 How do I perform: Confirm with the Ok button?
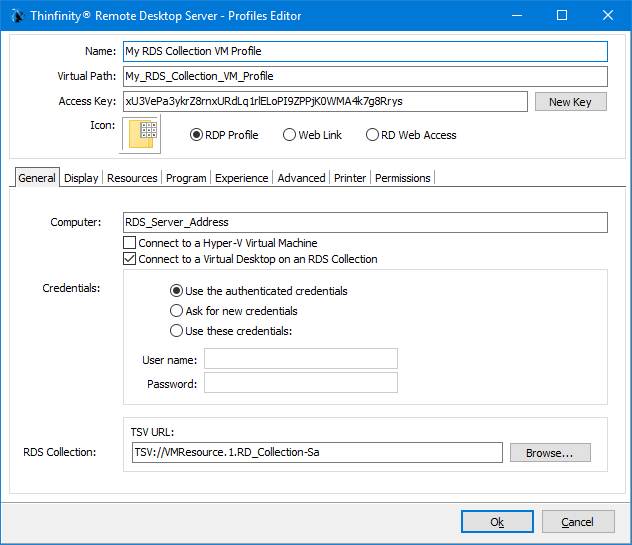tap(497, 522)
